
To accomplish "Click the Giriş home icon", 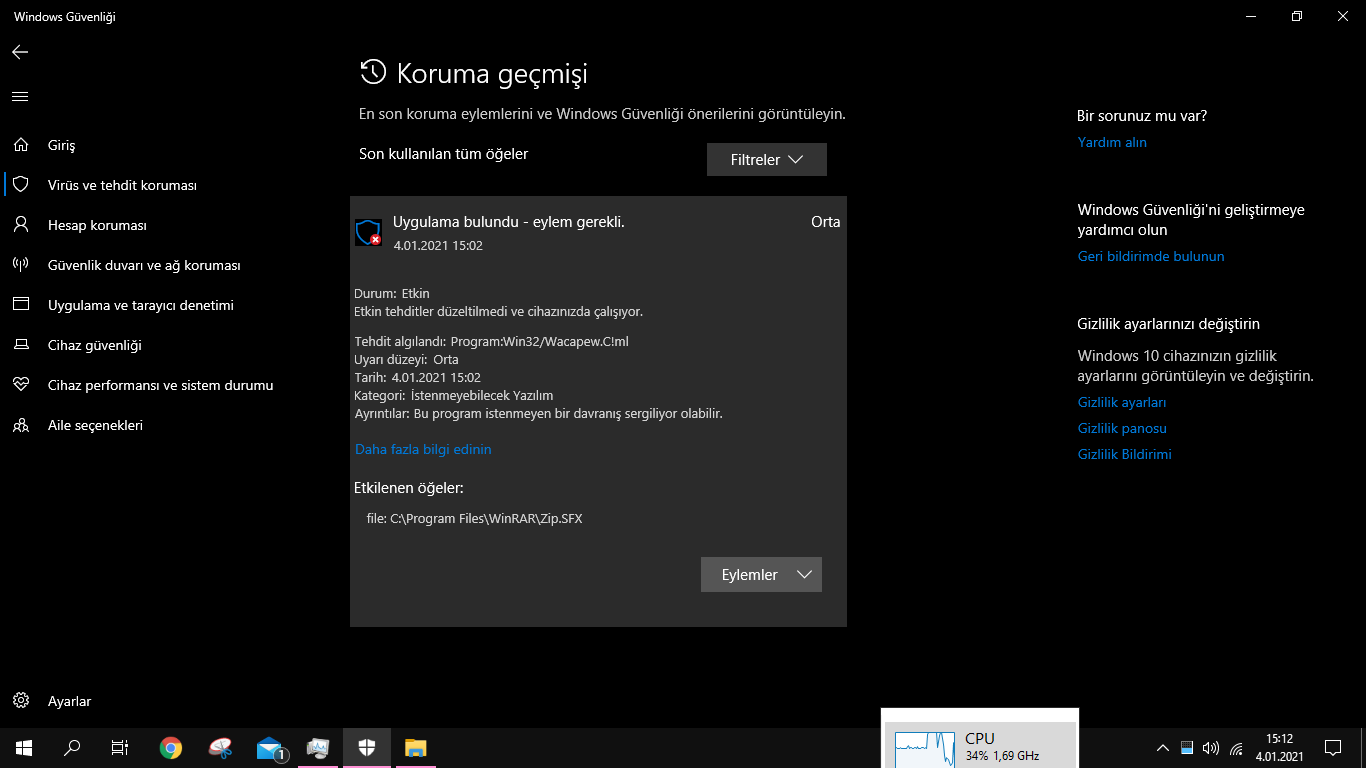I will 21,145.
